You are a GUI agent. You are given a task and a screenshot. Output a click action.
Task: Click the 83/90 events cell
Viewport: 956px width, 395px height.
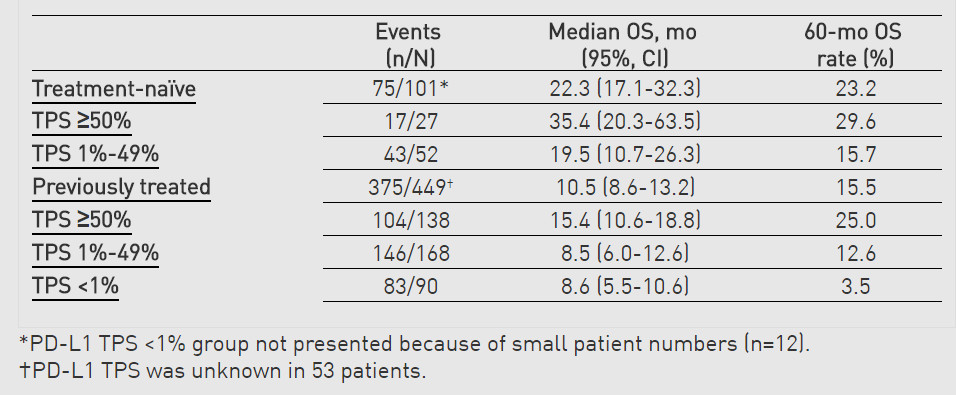point(409,286)
